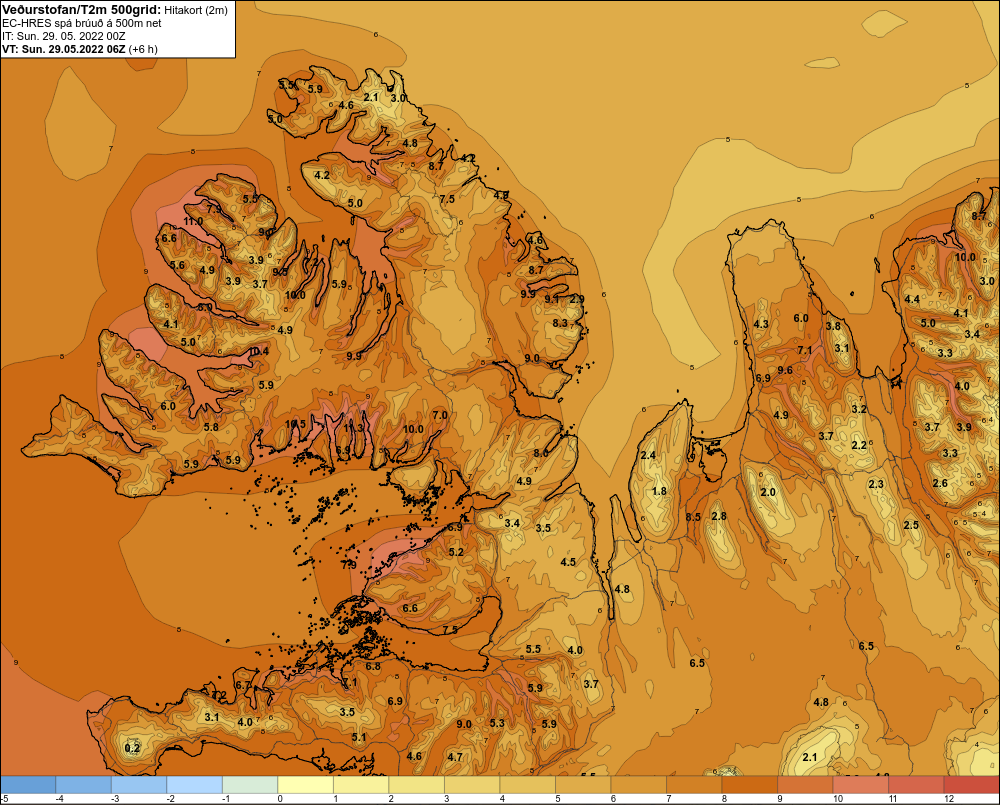Screen dimensions: 1000x805
Task: Click the 6.8 temperature value
Action: [x=373, y=666]
